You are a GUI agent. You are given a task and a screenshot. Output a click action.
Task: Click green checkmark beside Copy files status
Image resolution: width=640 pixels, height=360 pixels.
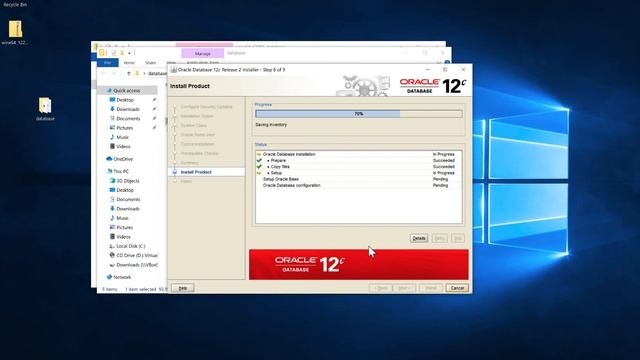(x=259, y=167)
